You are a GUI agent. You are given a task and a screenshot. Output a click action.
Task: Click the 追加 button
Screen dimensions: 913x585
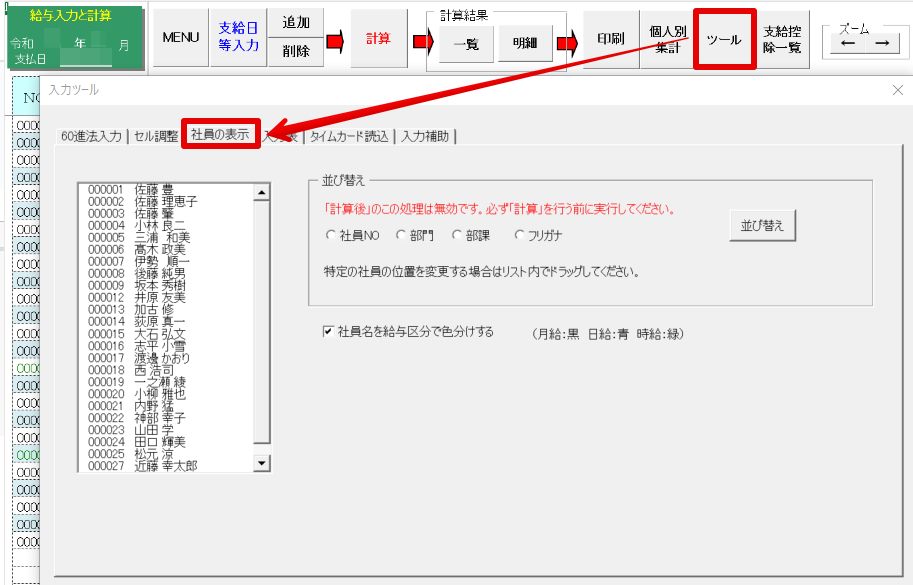pos(296,24)
